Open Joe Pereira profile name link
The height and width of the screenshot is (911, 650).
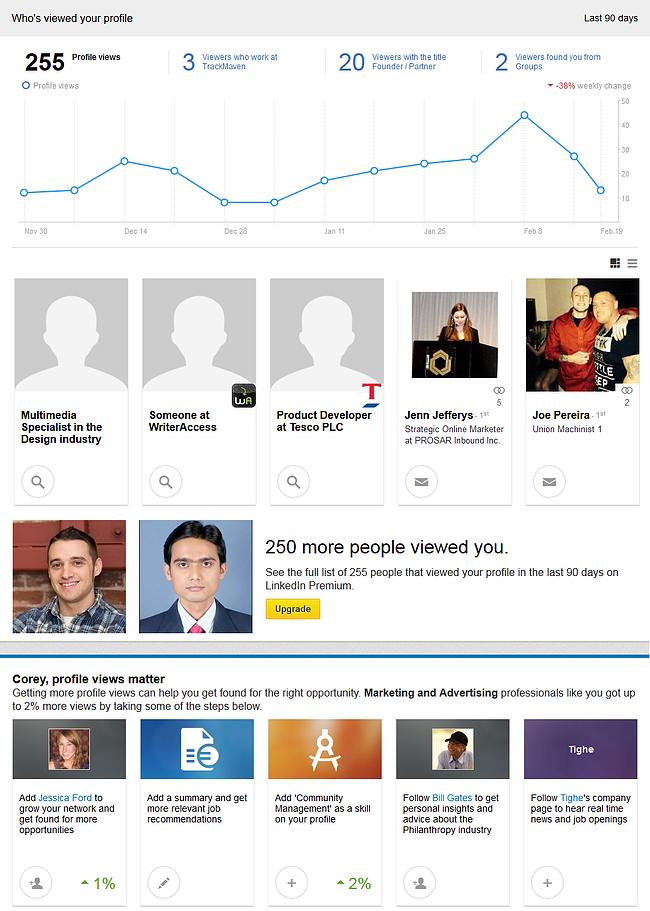[x=561, y=415]
